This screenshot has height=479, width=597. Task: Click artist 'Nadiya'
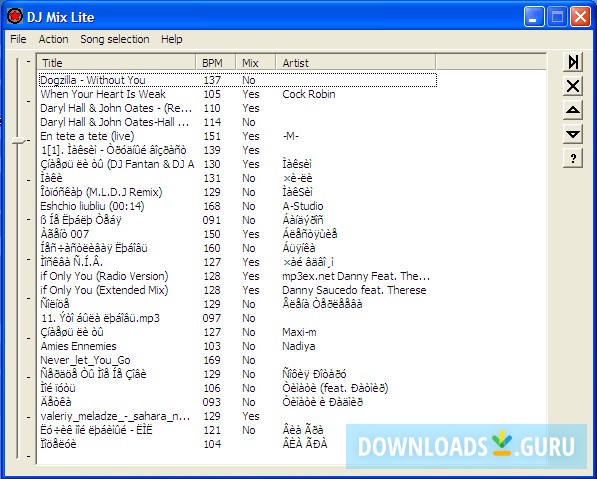pos(299,346)
